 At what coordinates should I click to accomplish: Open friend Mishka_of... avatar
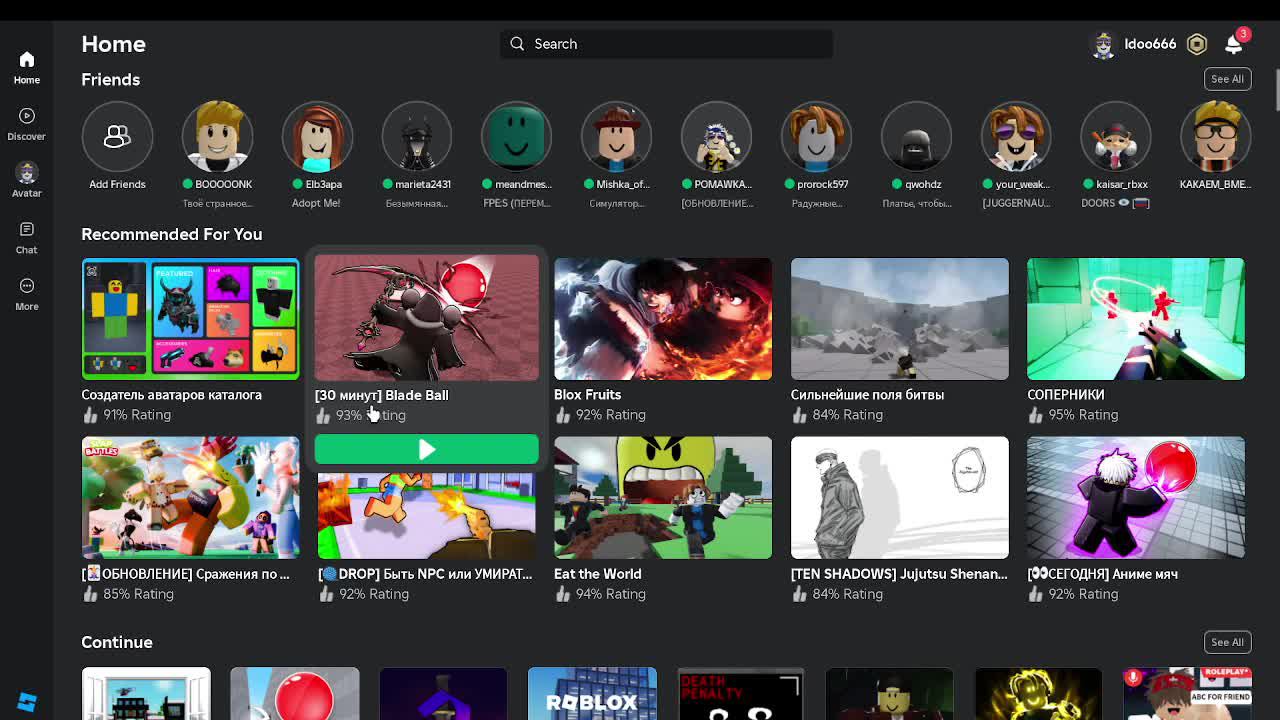(x=617, y=136)
